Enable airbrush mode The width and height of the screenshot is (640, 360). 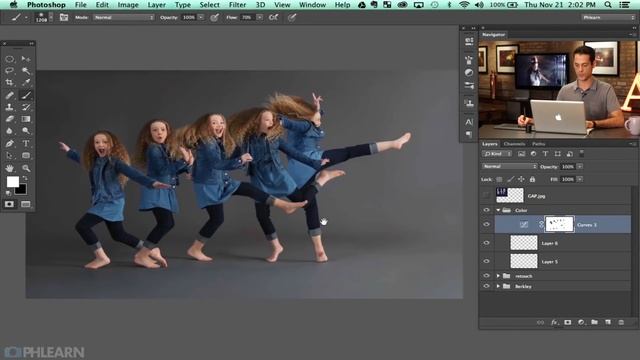(x=273, y=18)
